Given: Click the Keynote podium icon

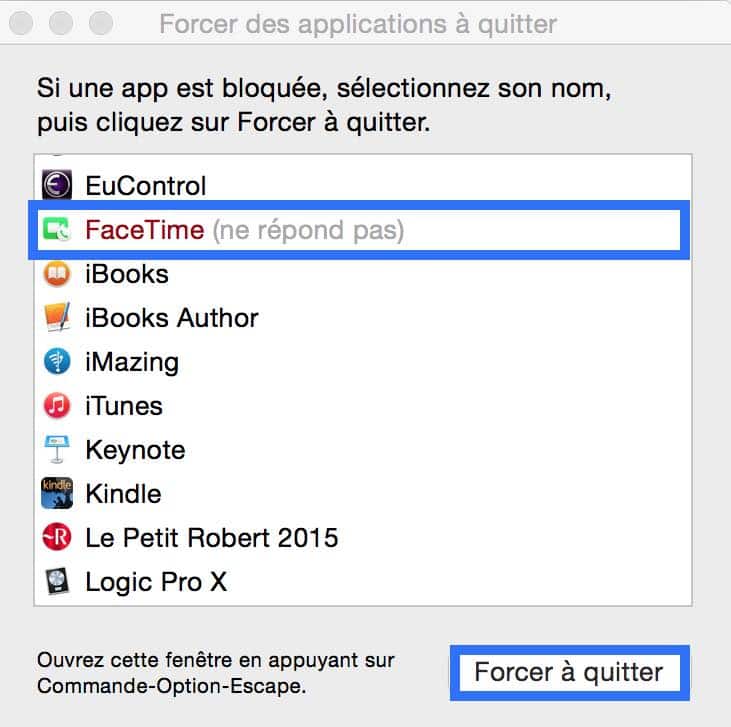Looking at the screenshot, I should pyautogui.click(x=57, y=450).
